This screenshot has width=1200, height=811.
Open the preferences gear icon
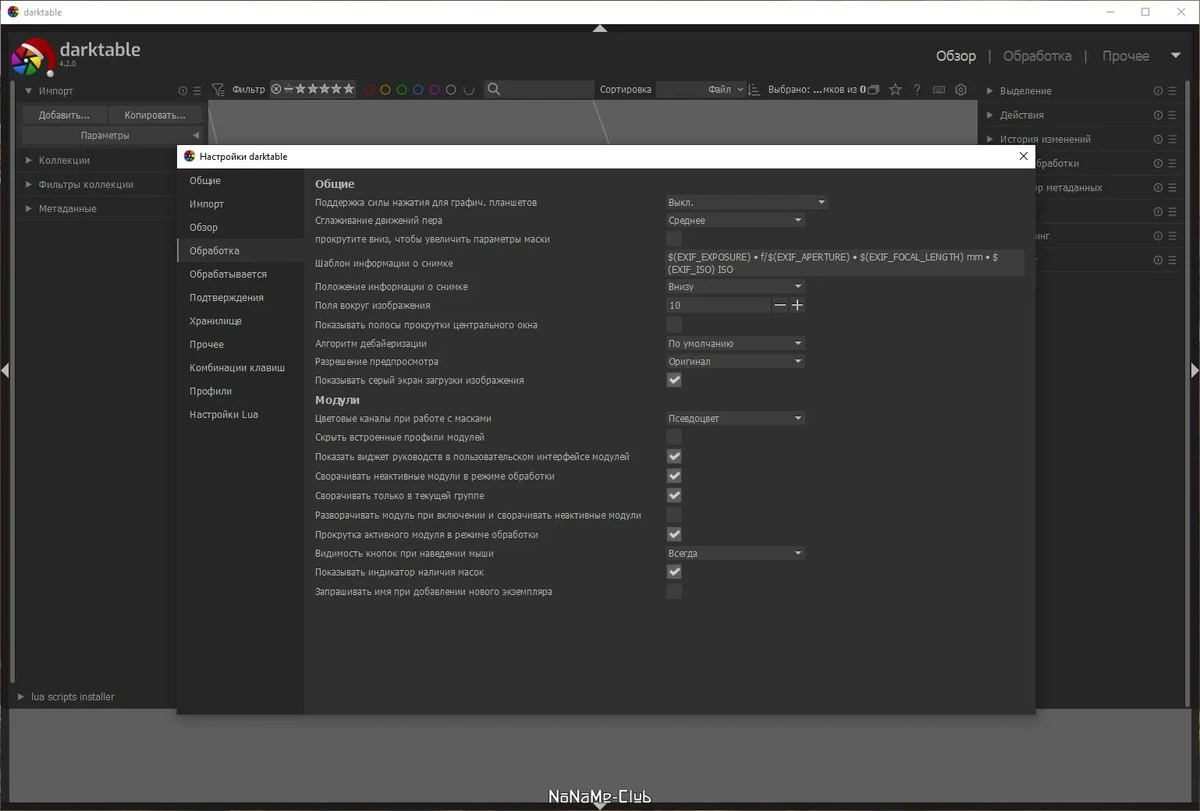pos(961,89)
